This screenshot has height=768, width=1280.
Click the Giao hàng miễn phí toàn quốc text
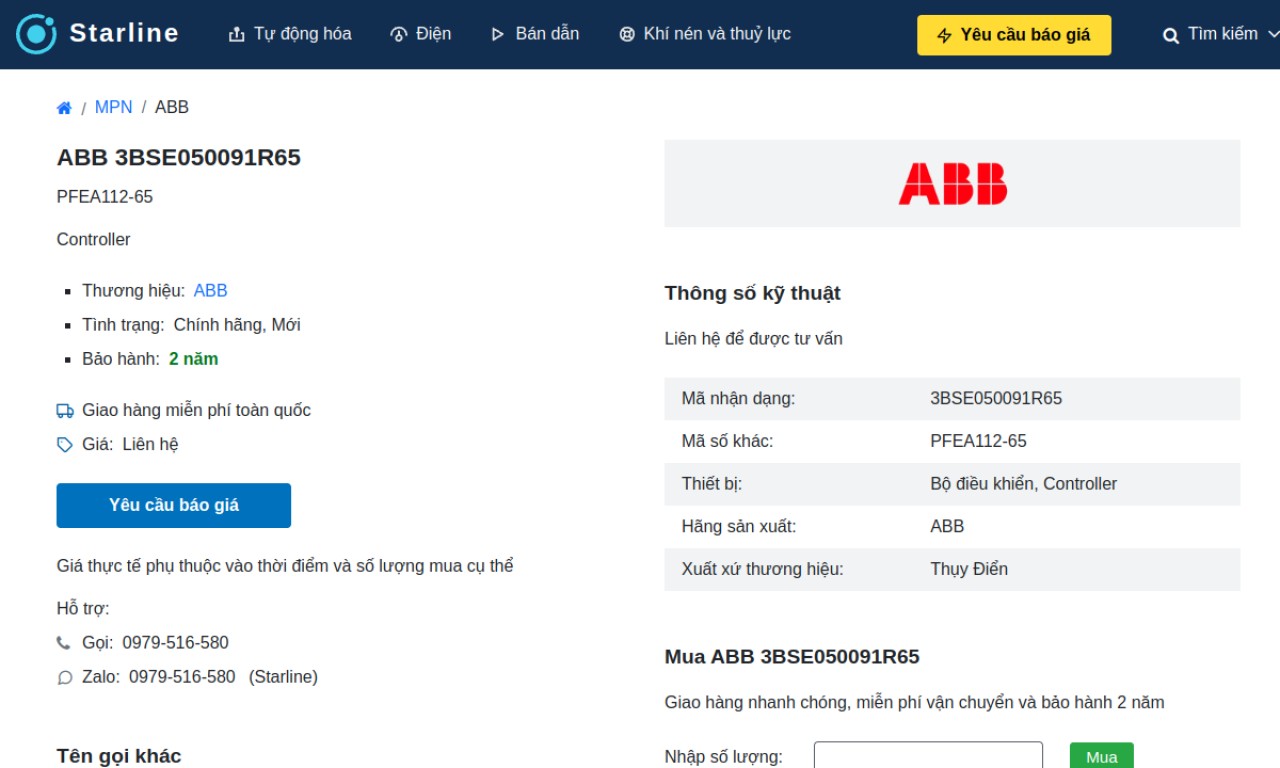tap(196, 410)
